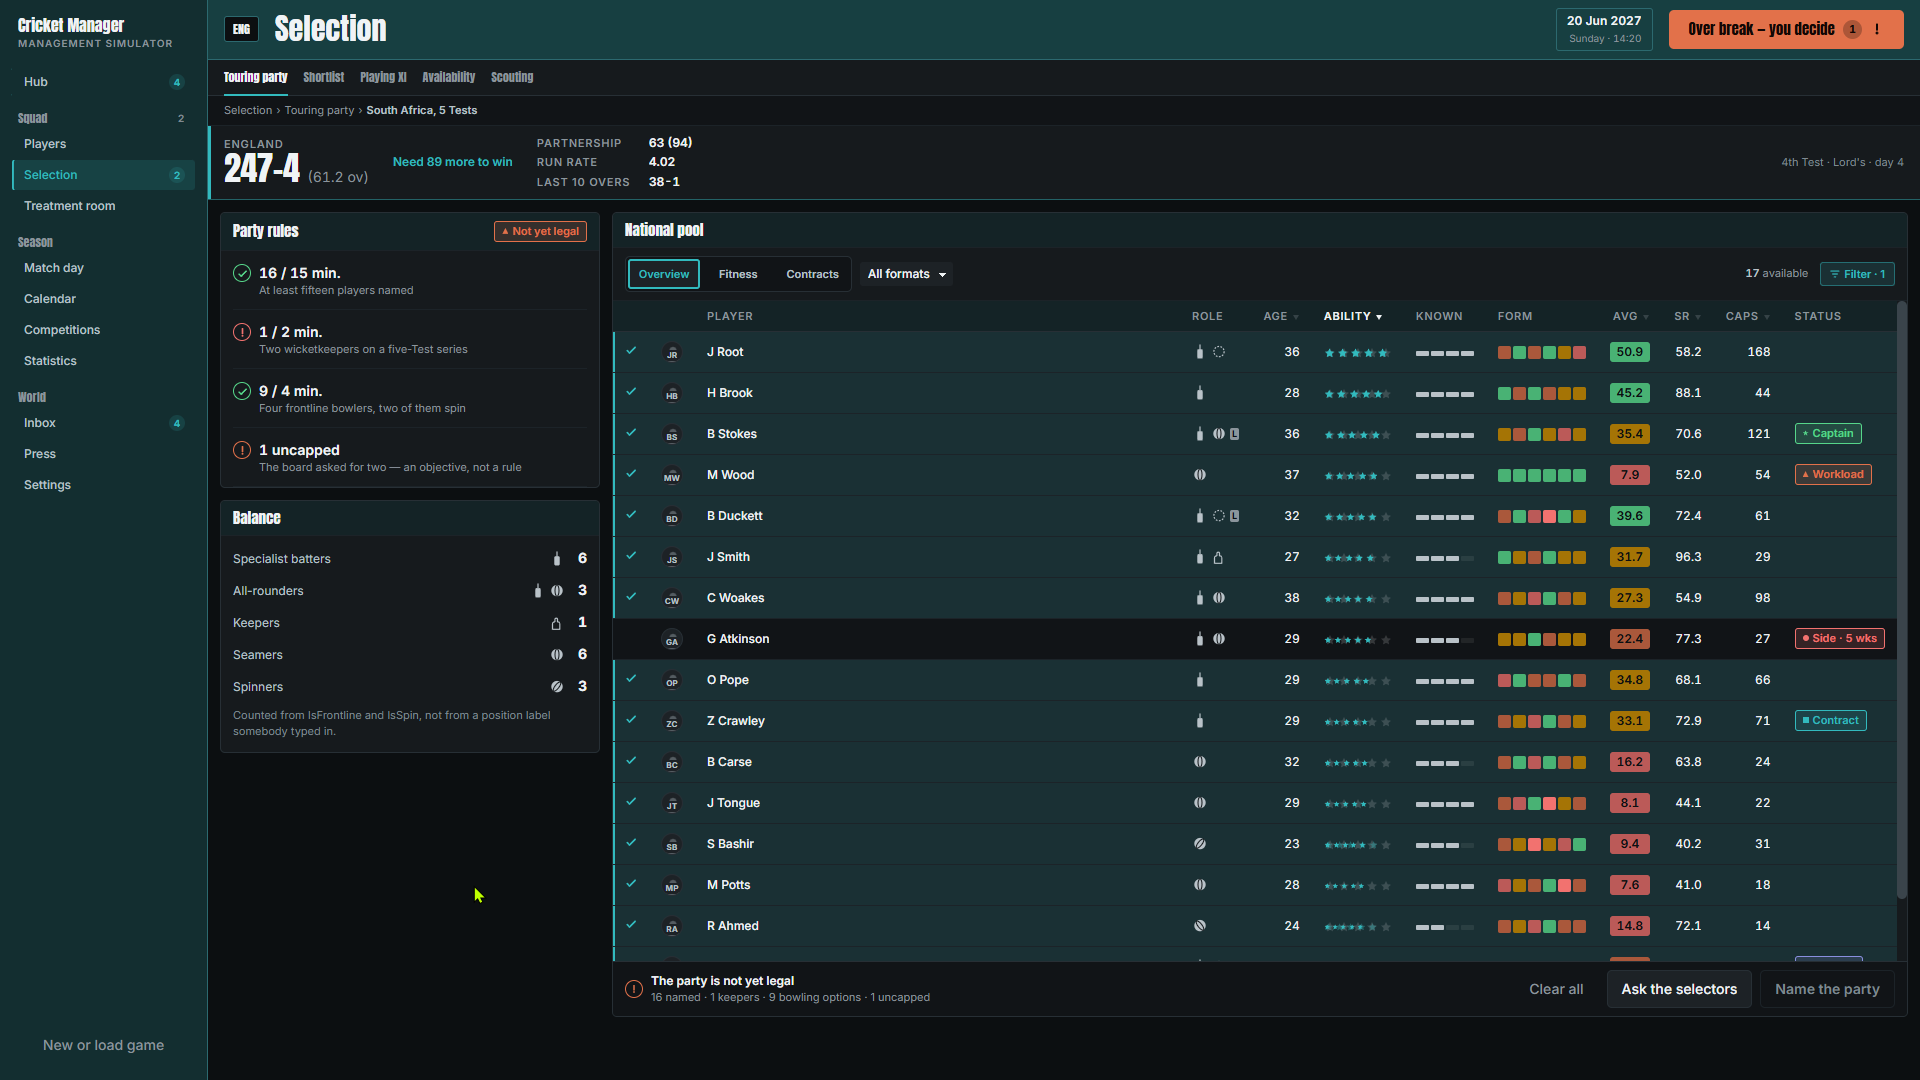Sort the table by AVG column
1920x1080 pixels.
click(1631, 316)
